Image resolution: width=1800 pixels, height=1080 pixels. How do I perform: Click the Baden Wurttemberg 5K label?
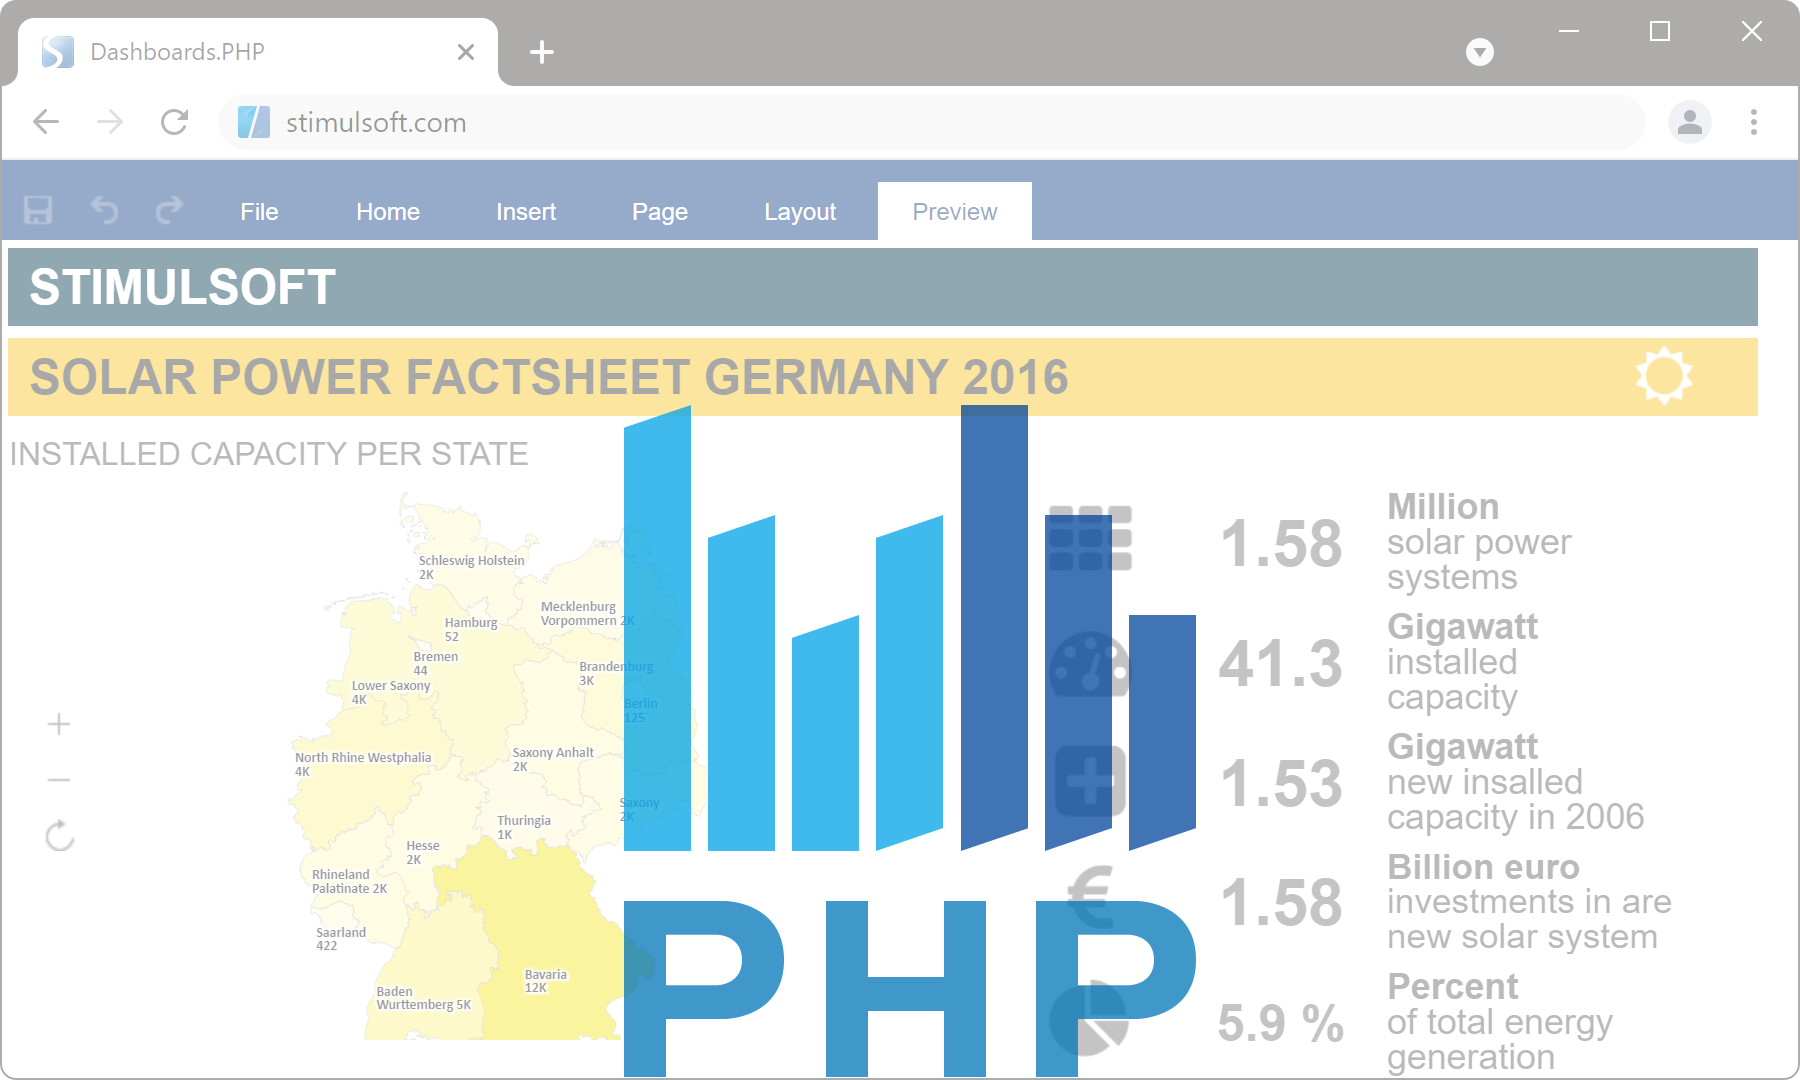pyautogui.click(x=424, y=998)
